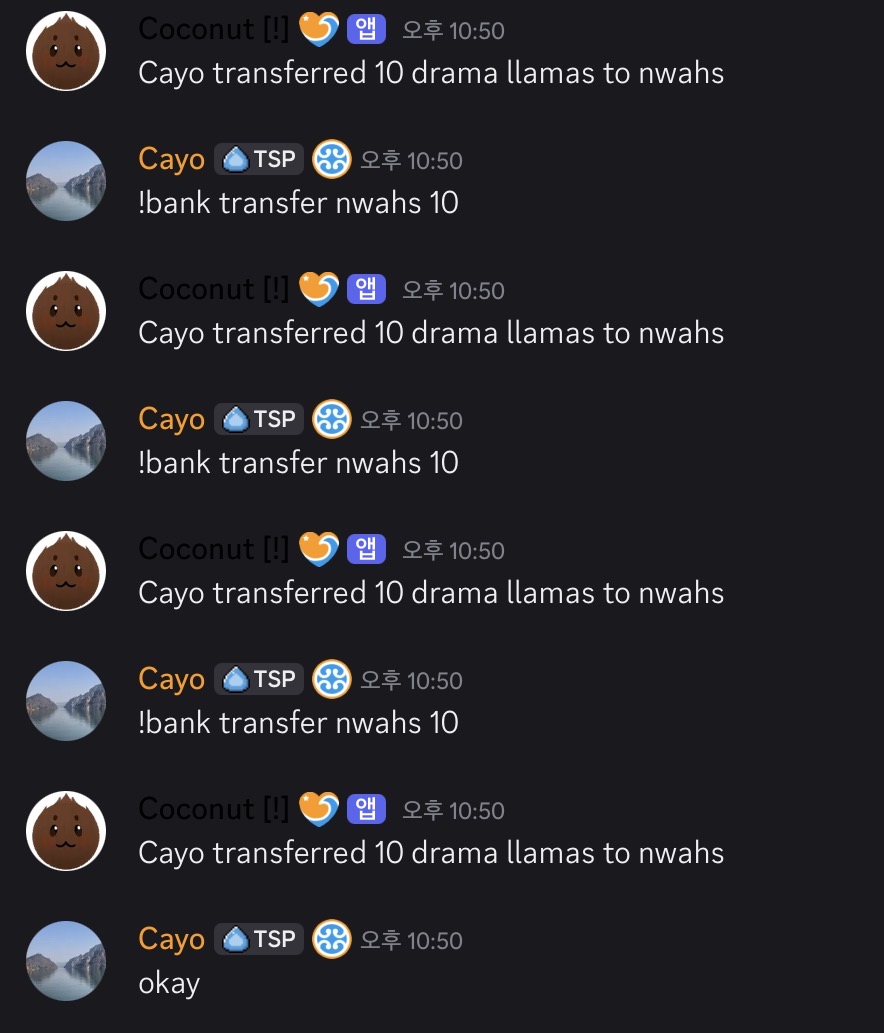Click the orange heart badge on the topmost Coconut message

pyautogui.click(x=319, y=30)
